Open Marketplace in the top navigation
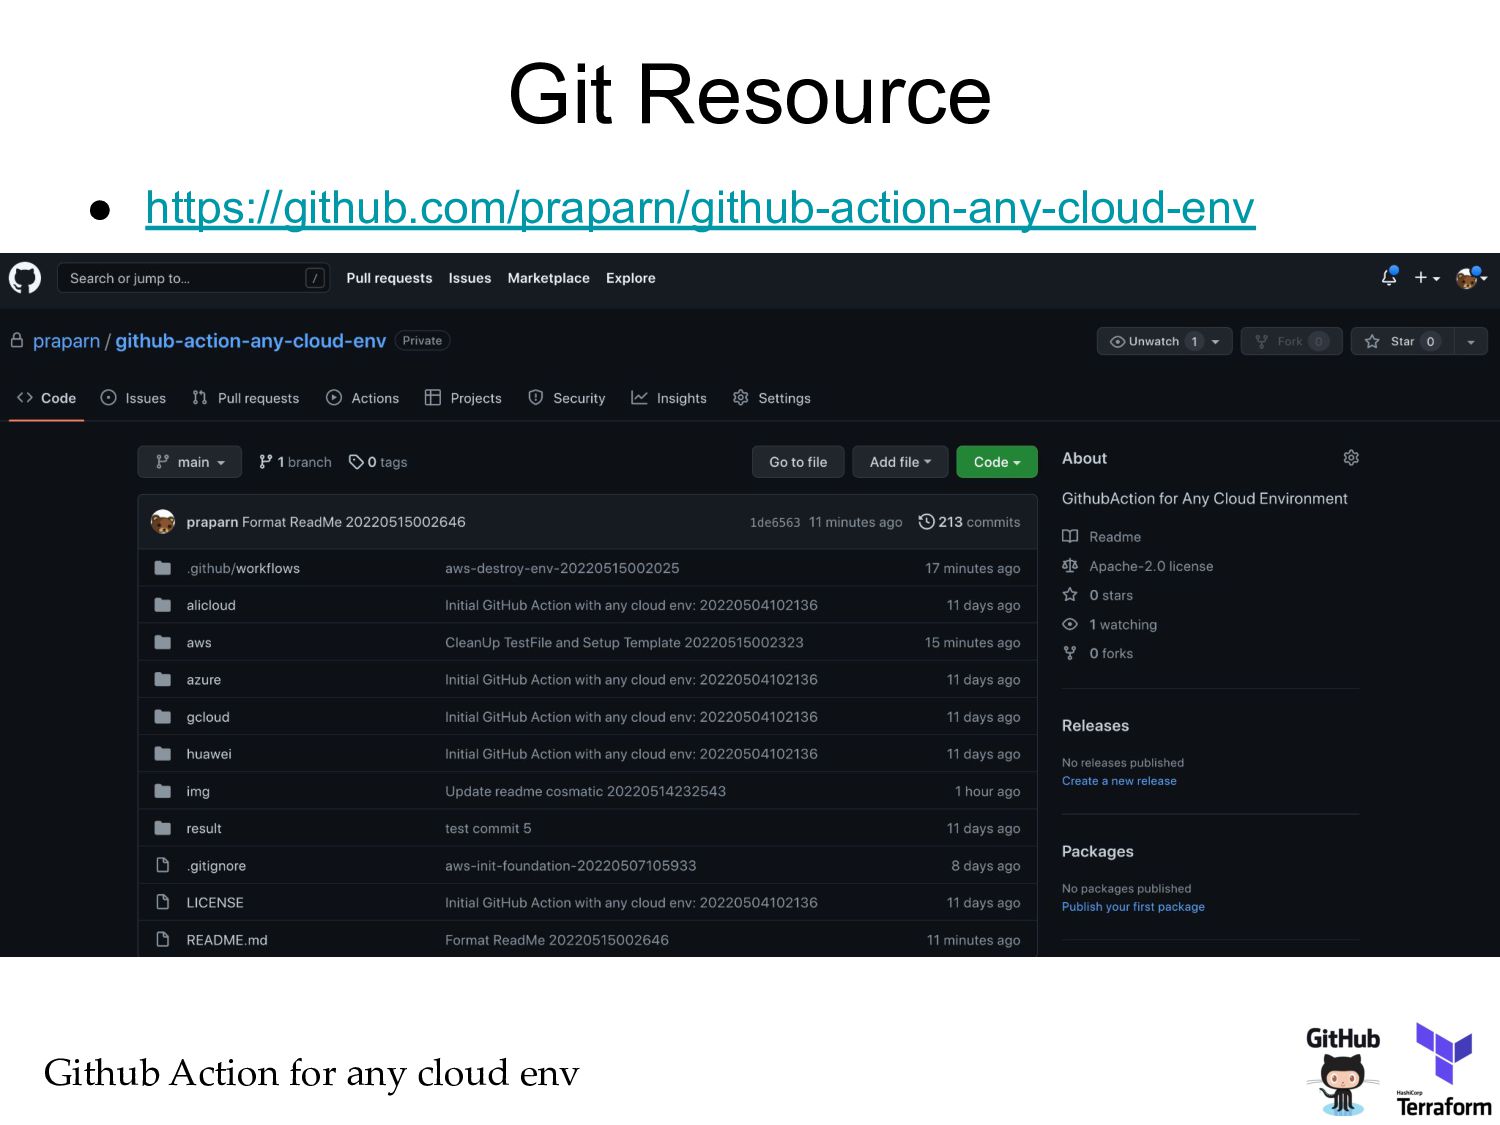 [x=548, y=278]
